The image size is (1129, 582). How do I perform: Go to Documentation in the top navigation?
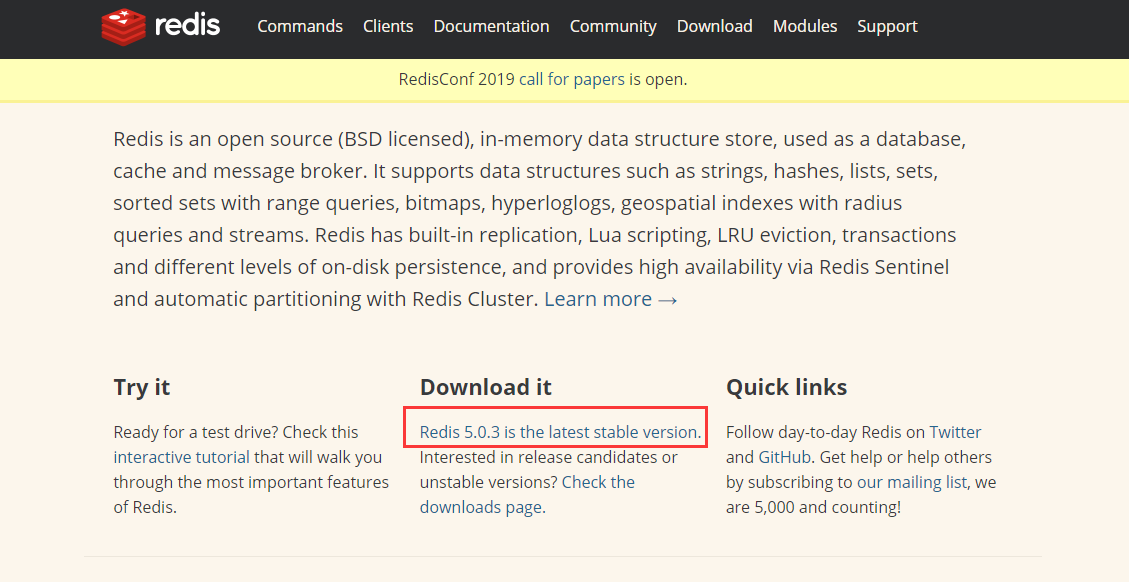click(x=491, y=27)
